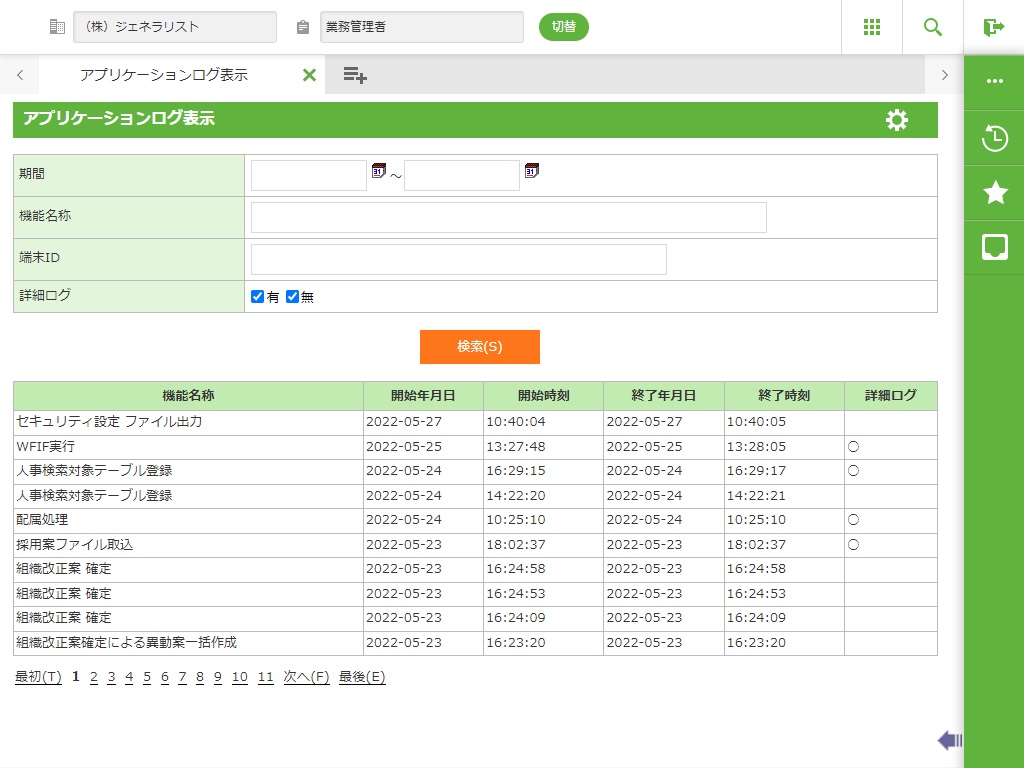Open the history clock icon in sidebar
1024x768 pixels.
point(994,138)
